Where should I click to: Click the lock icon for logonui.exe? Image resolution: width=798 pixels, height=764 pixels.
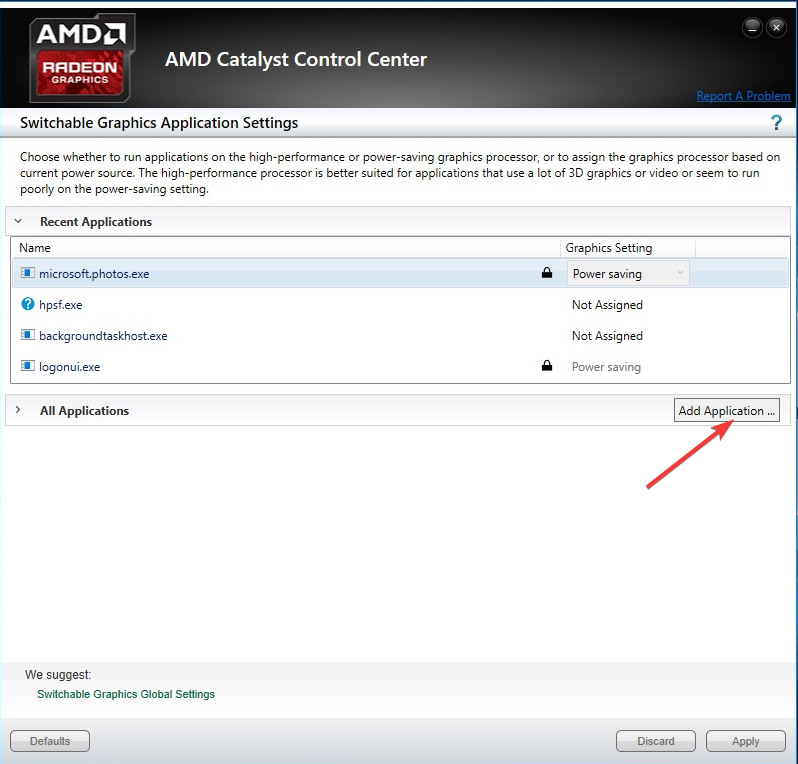coord(547,366)
